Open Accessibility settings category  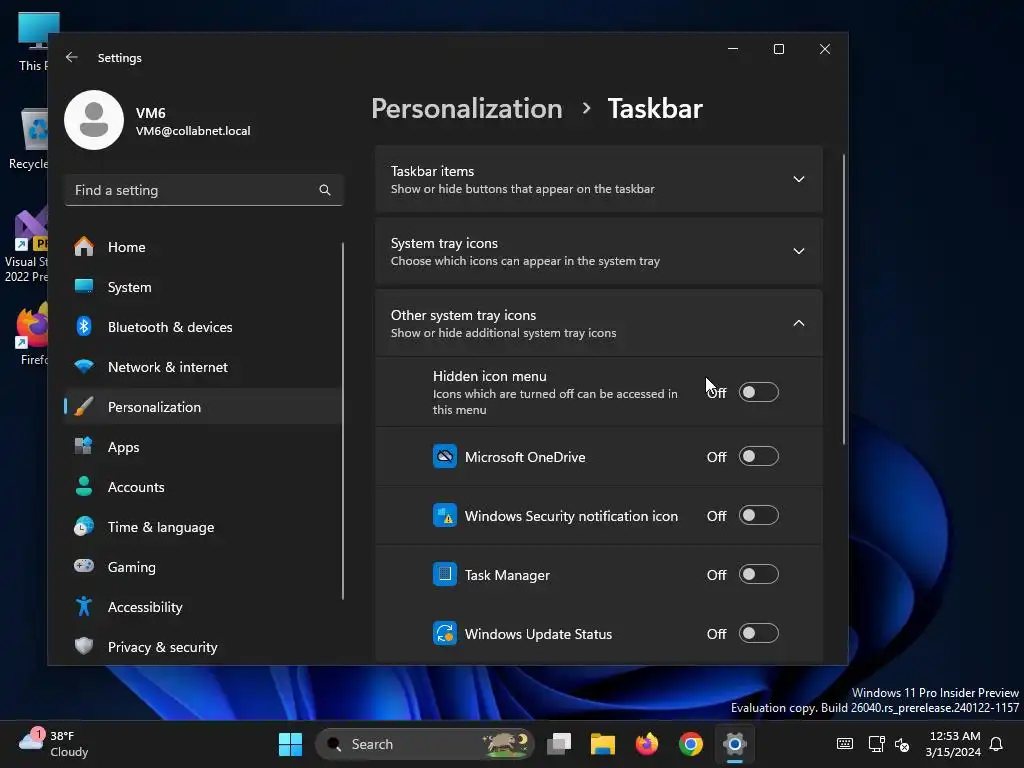202,607
